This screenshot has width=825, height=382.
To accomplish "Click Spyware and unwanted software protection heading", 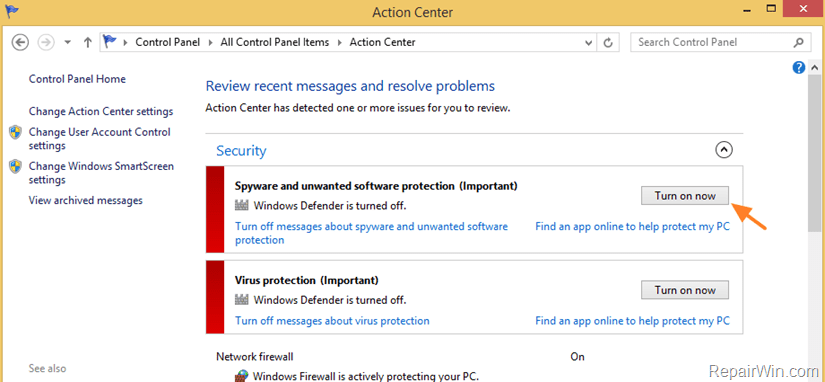I will point(376,186).
